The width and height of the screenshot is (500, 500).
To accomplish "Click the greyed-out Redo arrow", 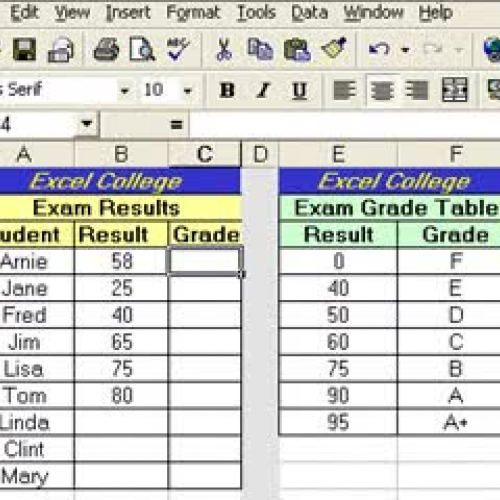I will (x=432, y=49).
